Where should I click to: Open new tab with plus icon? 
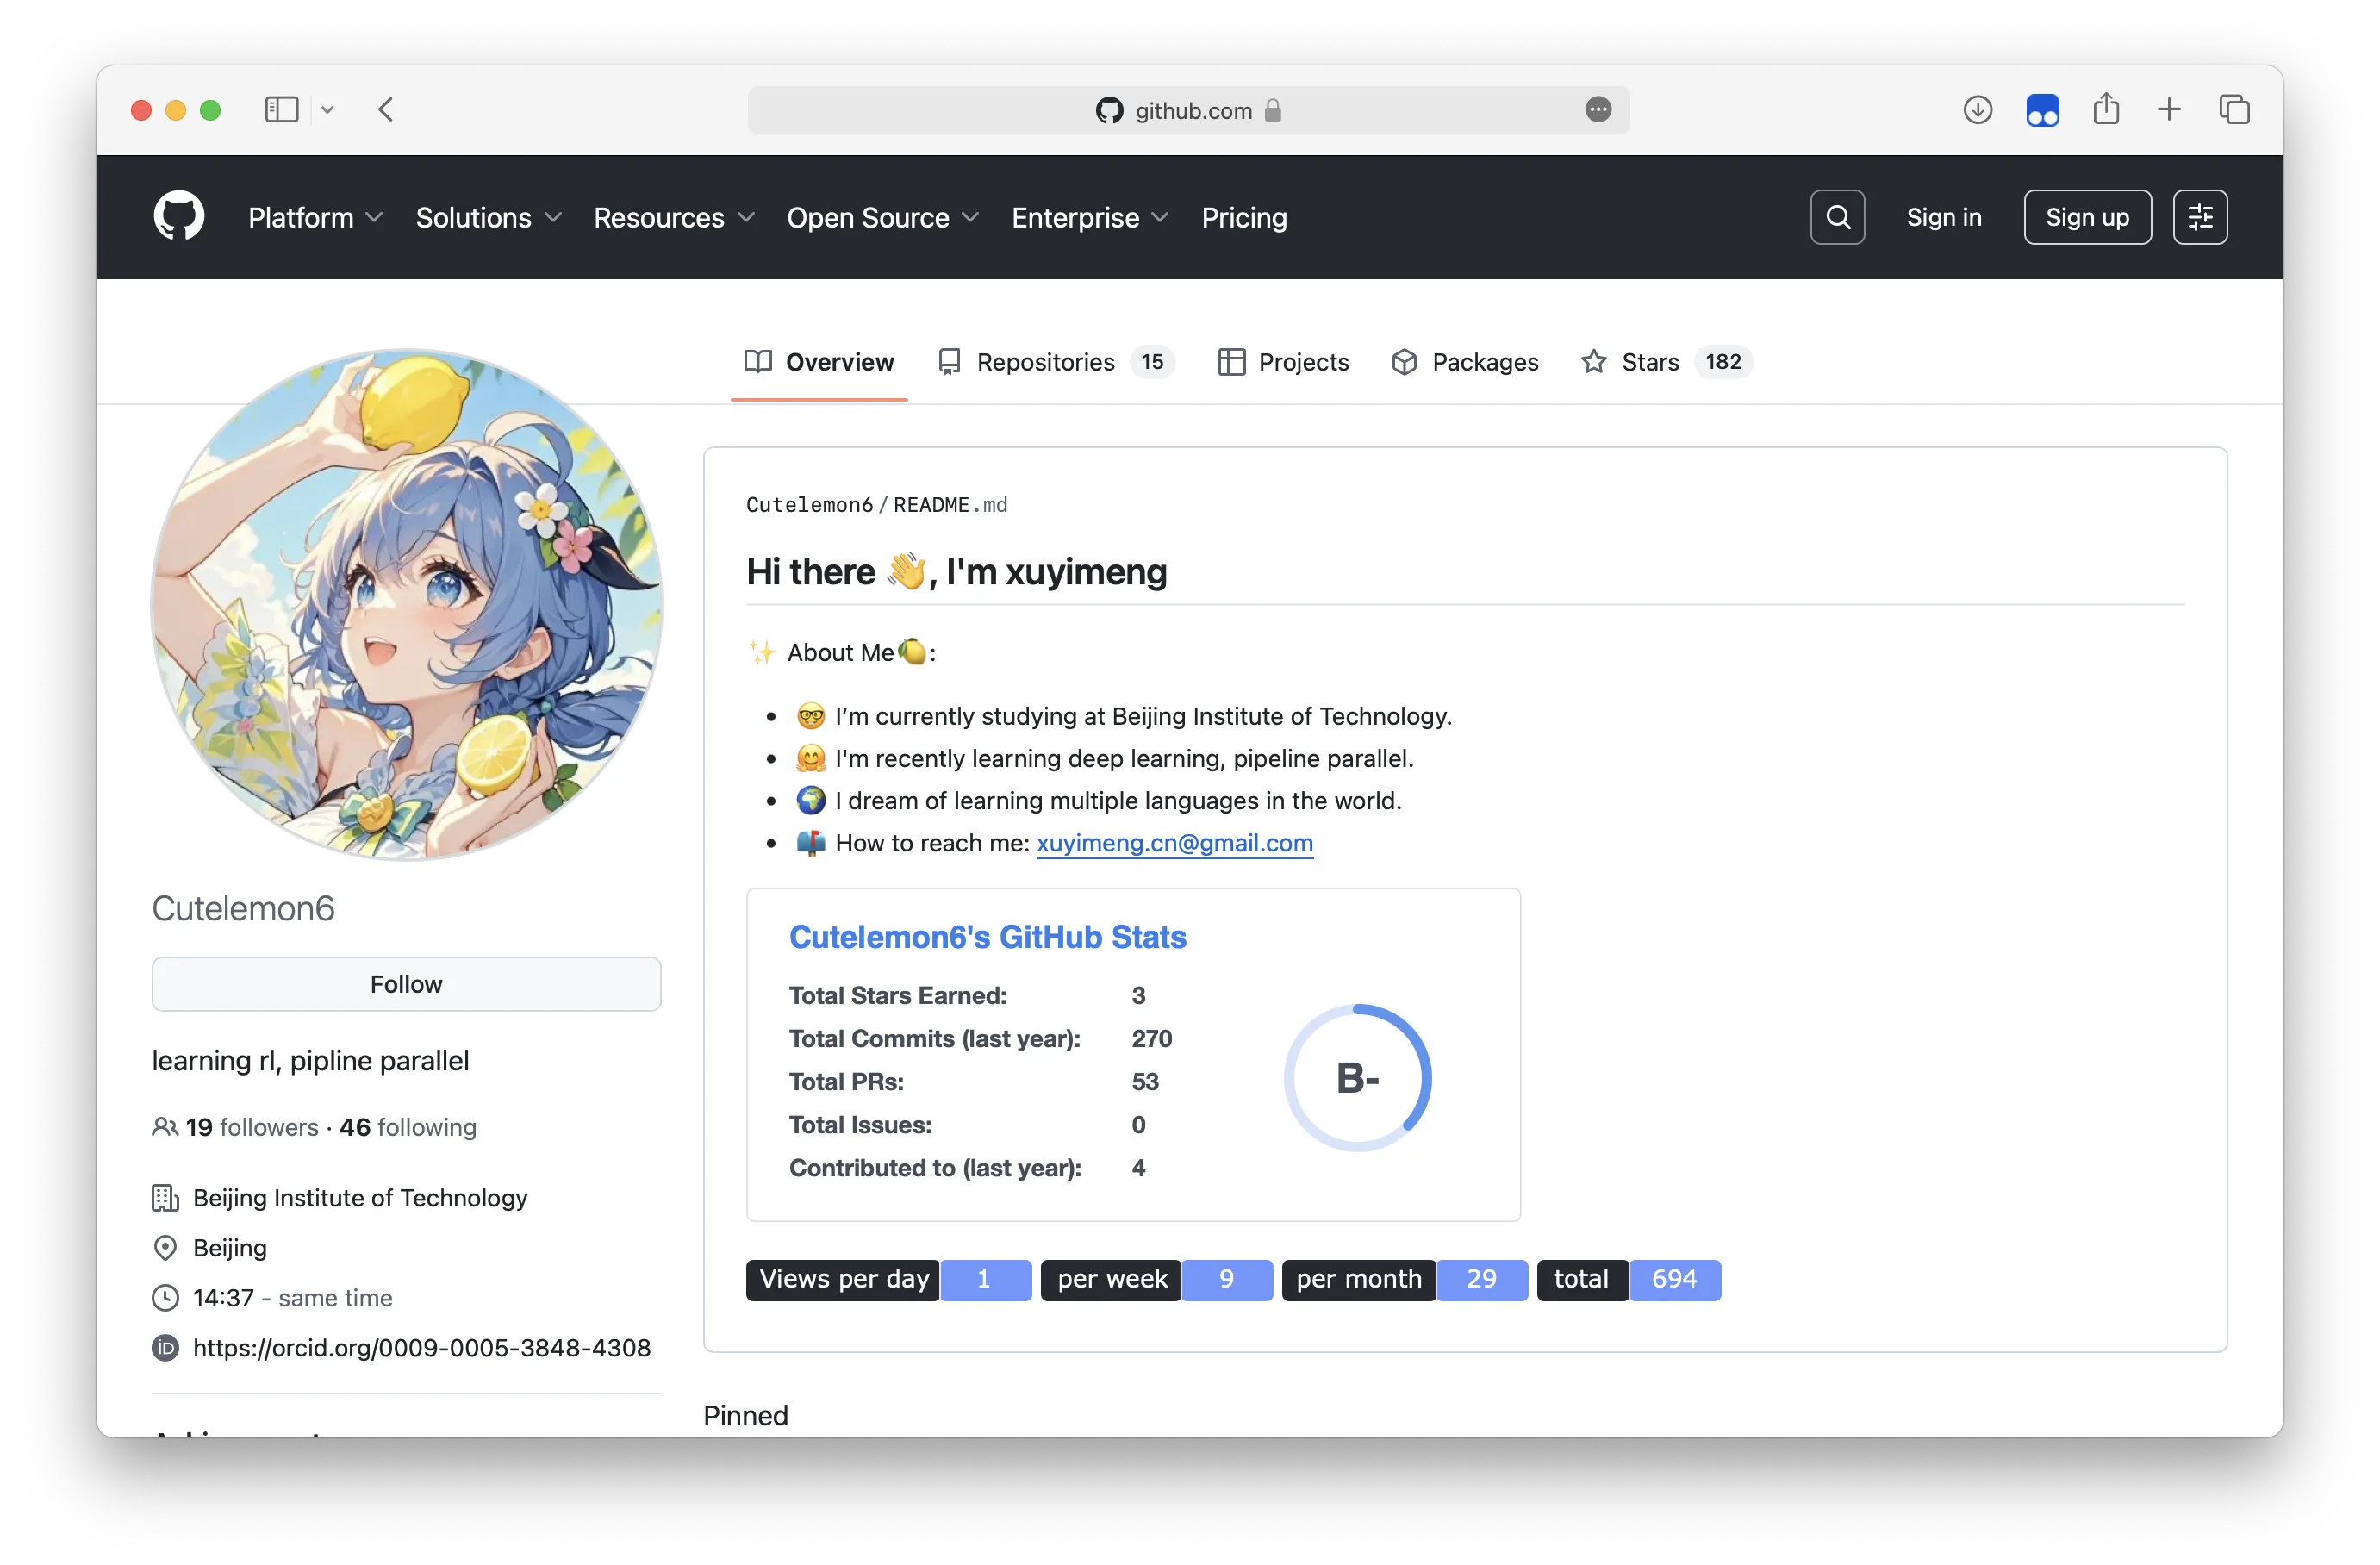pos(2169,110)
